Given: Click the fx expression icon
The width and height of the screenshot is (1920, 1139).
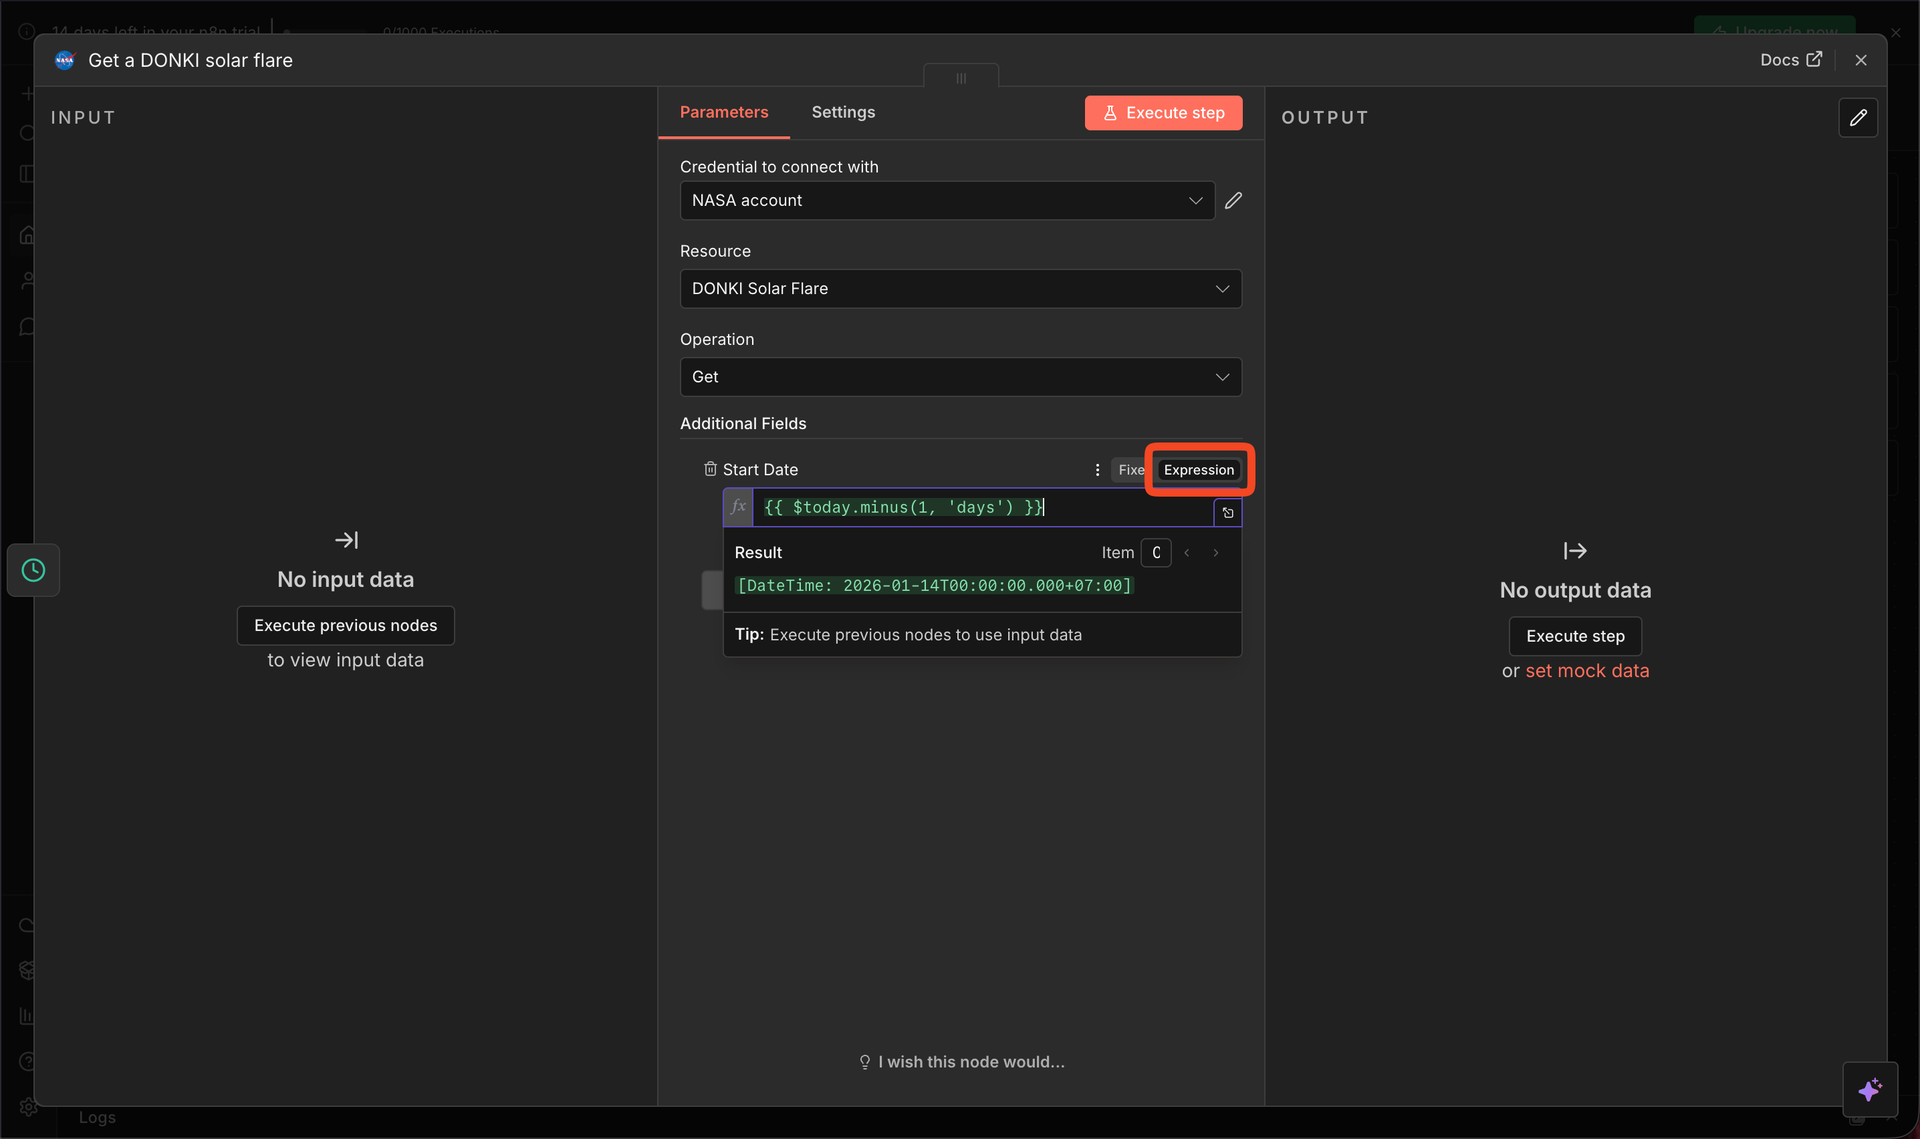Looking at the screenshot, I should coord(738,507).
